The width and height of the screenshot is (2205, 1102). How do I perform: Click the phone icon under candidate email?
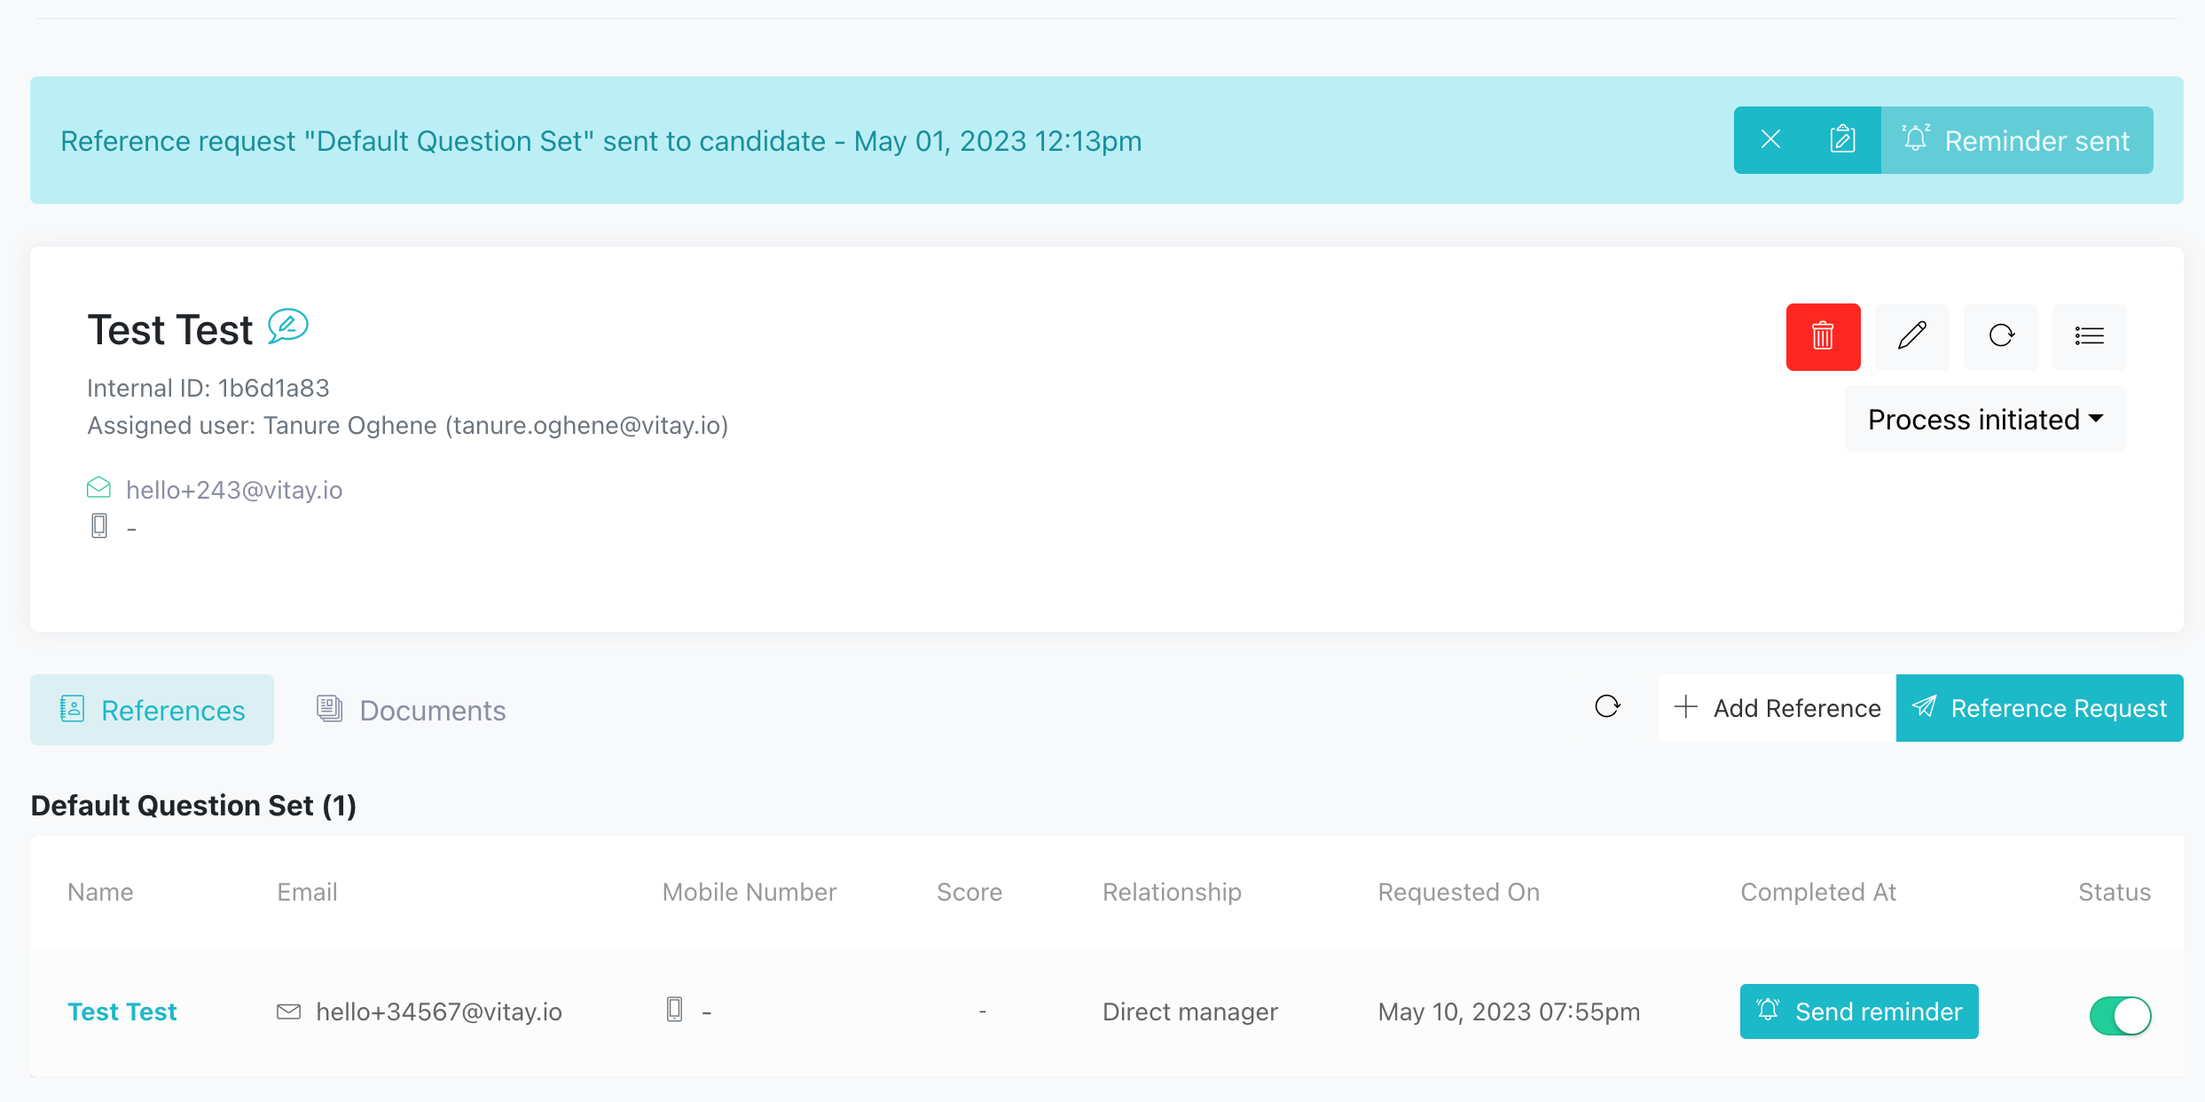[99, 526]
